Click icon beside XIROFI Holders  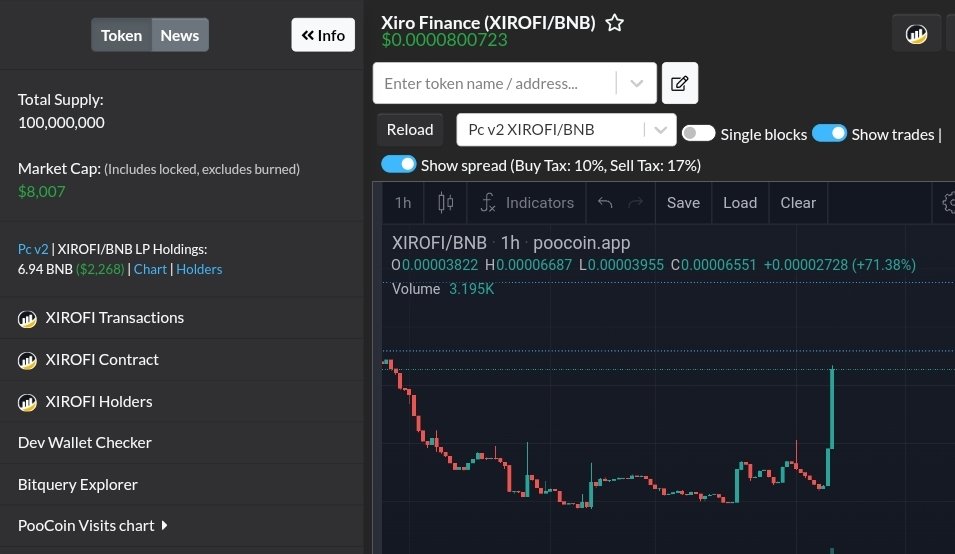[x=27, y=402]
